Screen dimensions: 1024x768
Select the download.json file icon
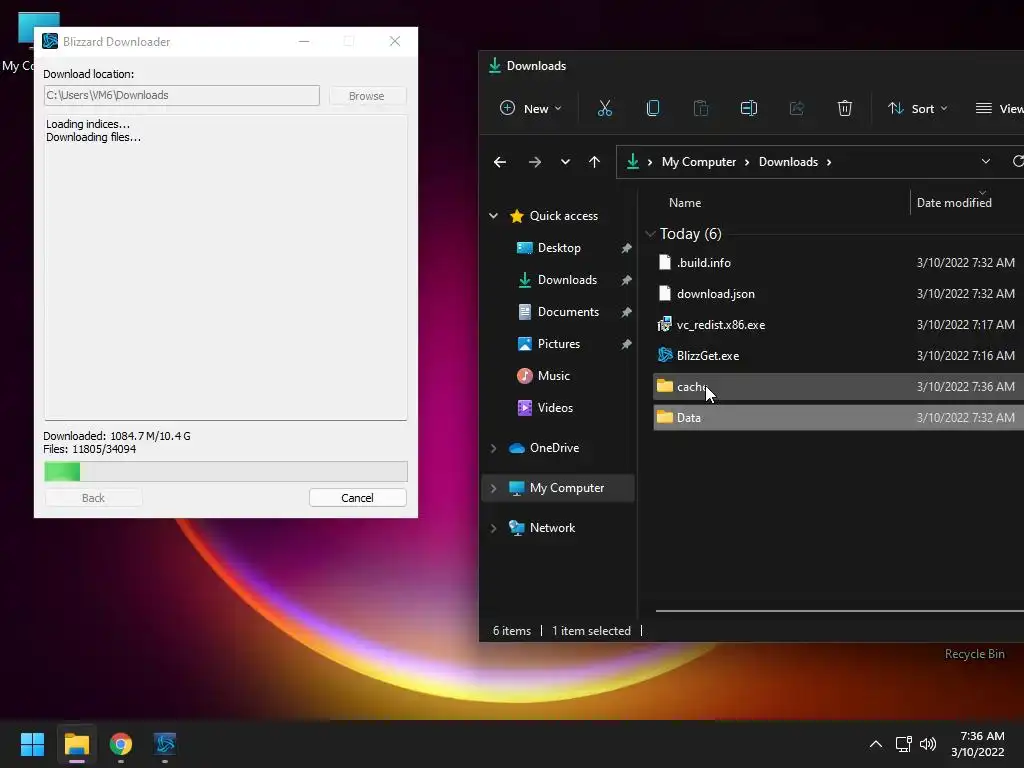(665, 293)
